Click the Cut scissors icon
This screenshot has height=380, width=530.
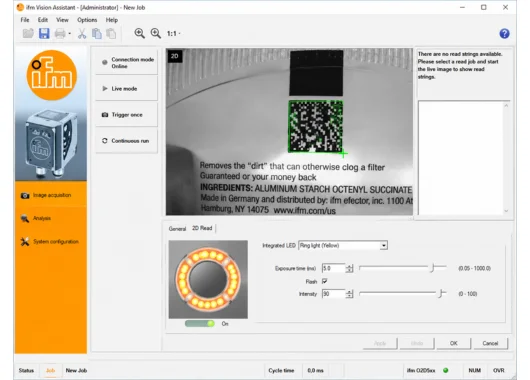82,33
